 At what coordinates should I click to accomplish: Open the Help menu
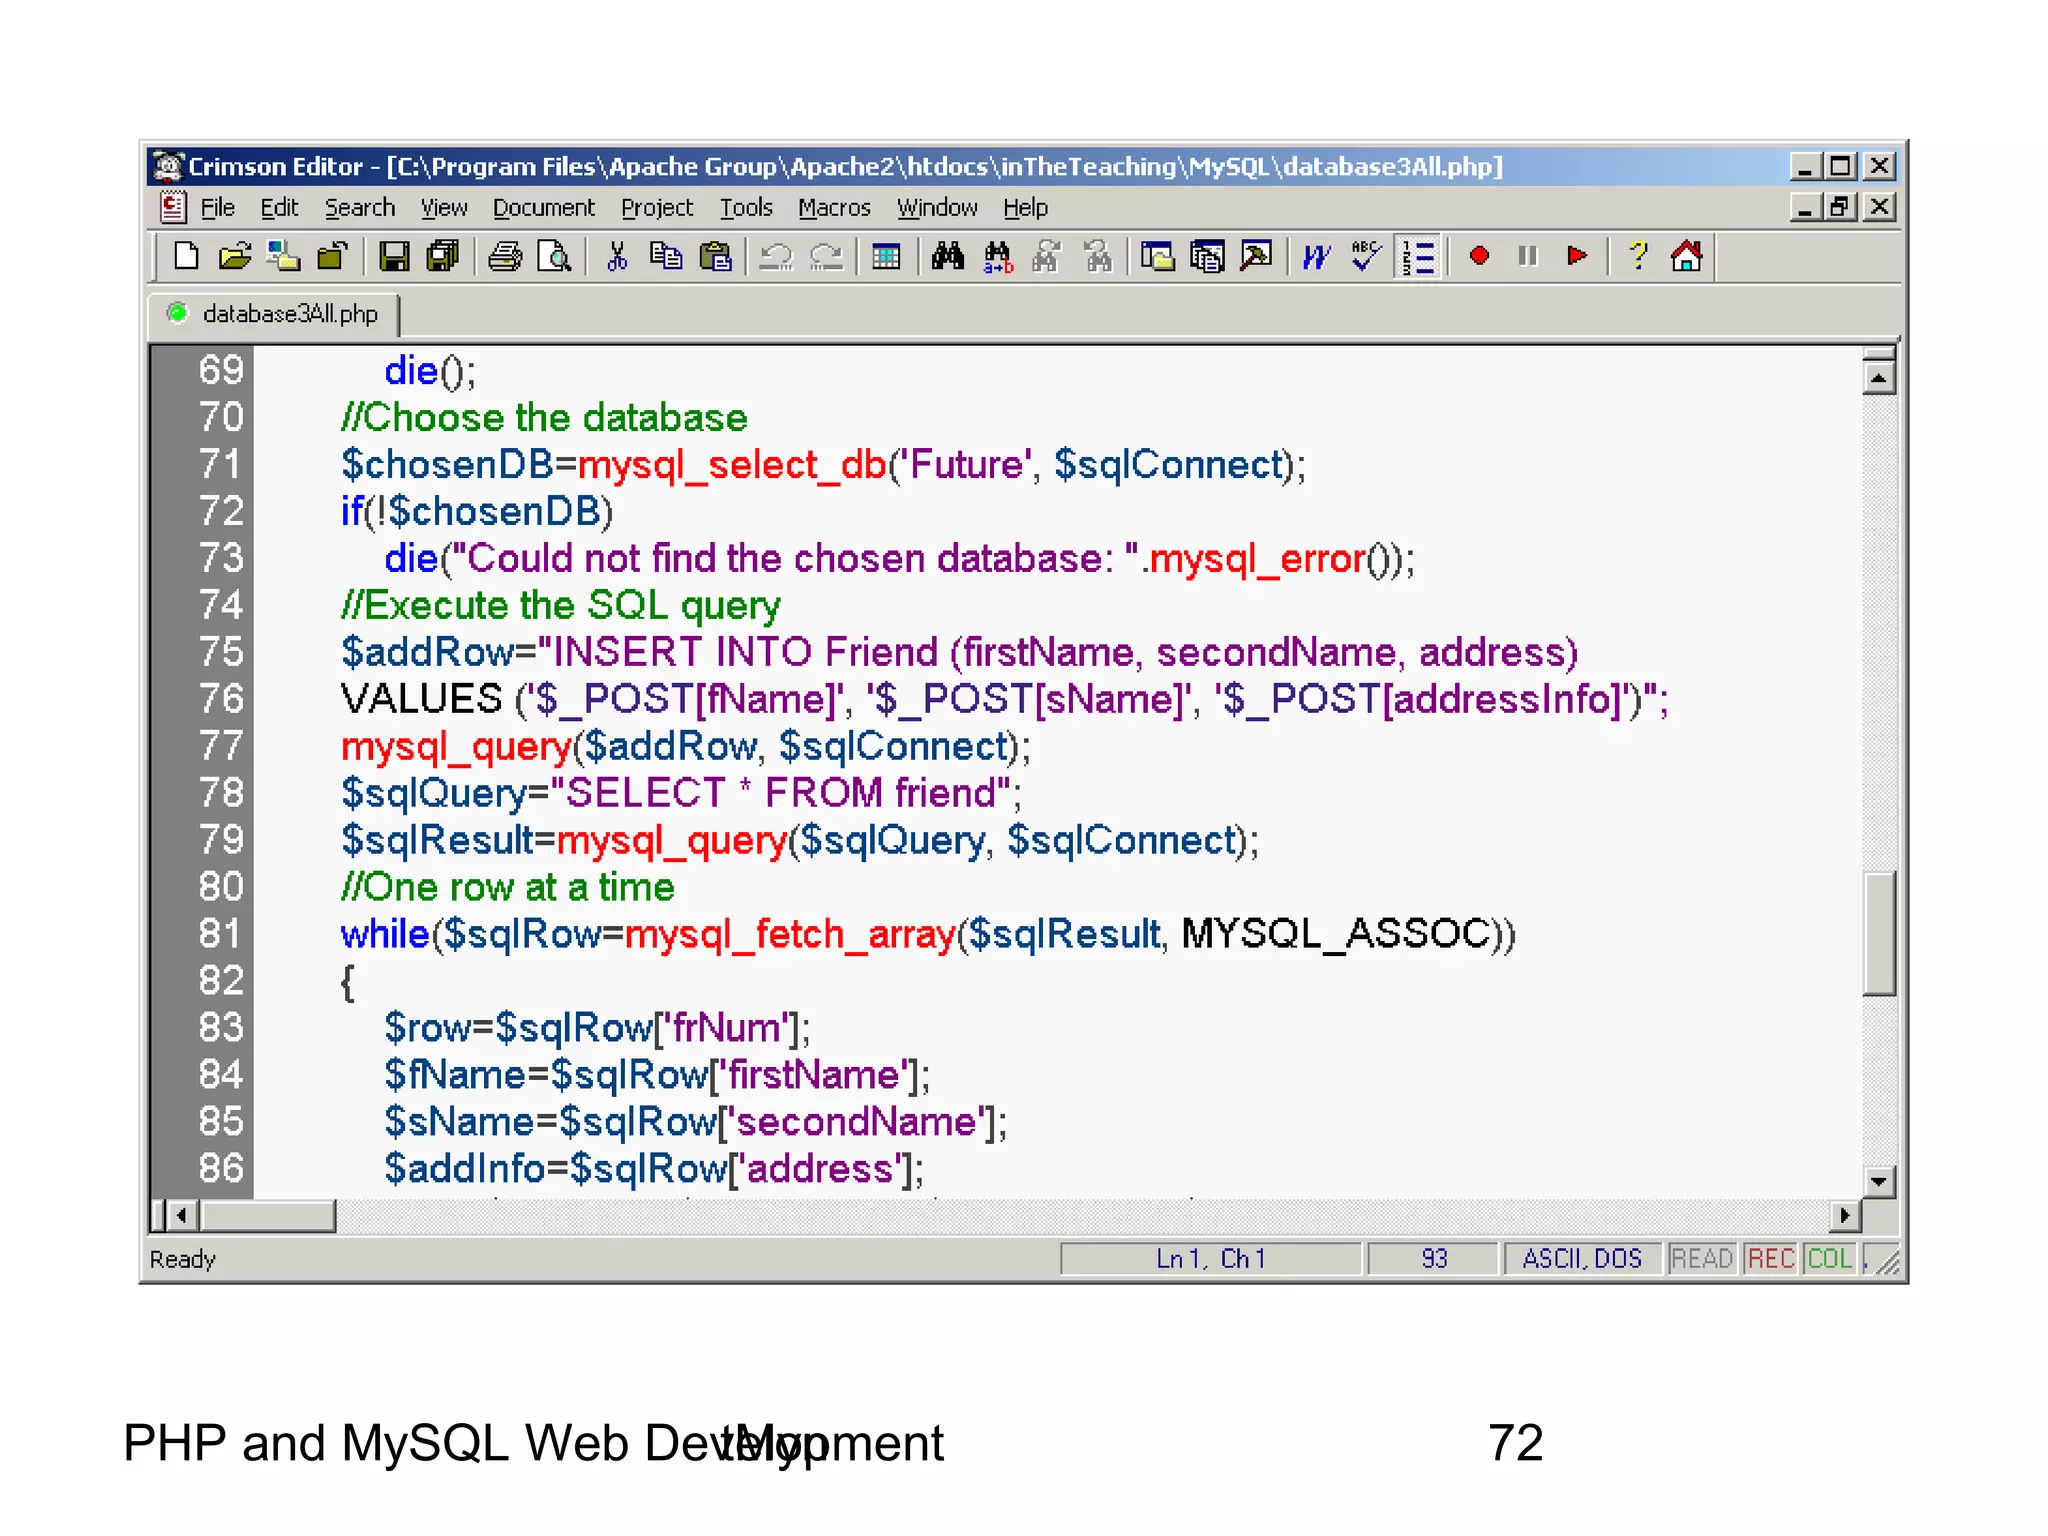tap(1026, 208)
